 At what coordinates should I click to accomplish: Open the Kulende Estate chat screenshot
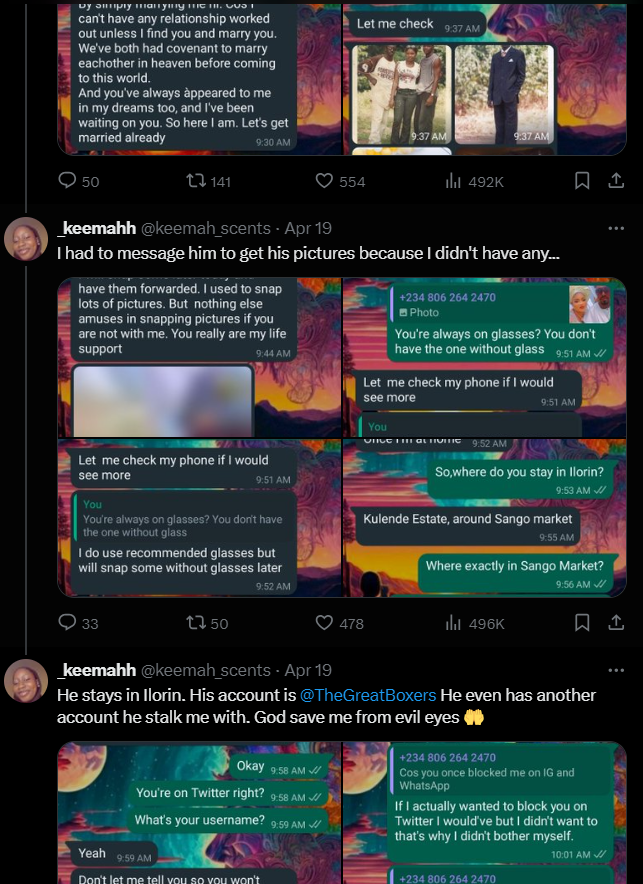[x=485, y=518]
